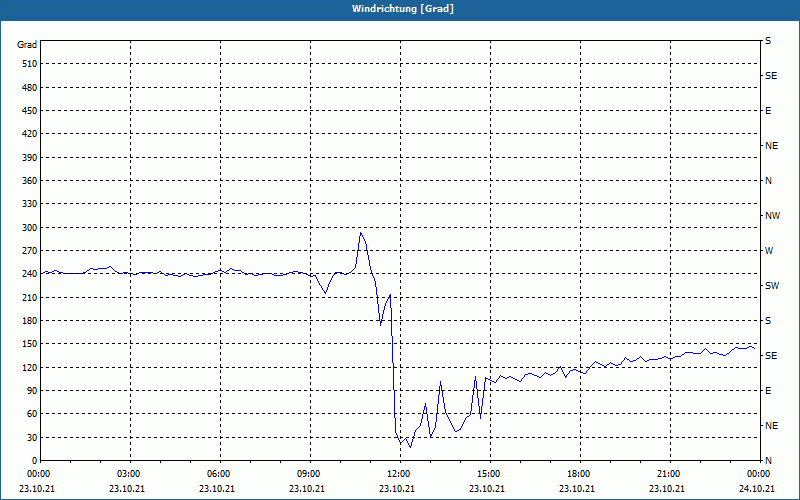
Task: Click the E compass label on the 90 gridline
Action: click(768, 391)
